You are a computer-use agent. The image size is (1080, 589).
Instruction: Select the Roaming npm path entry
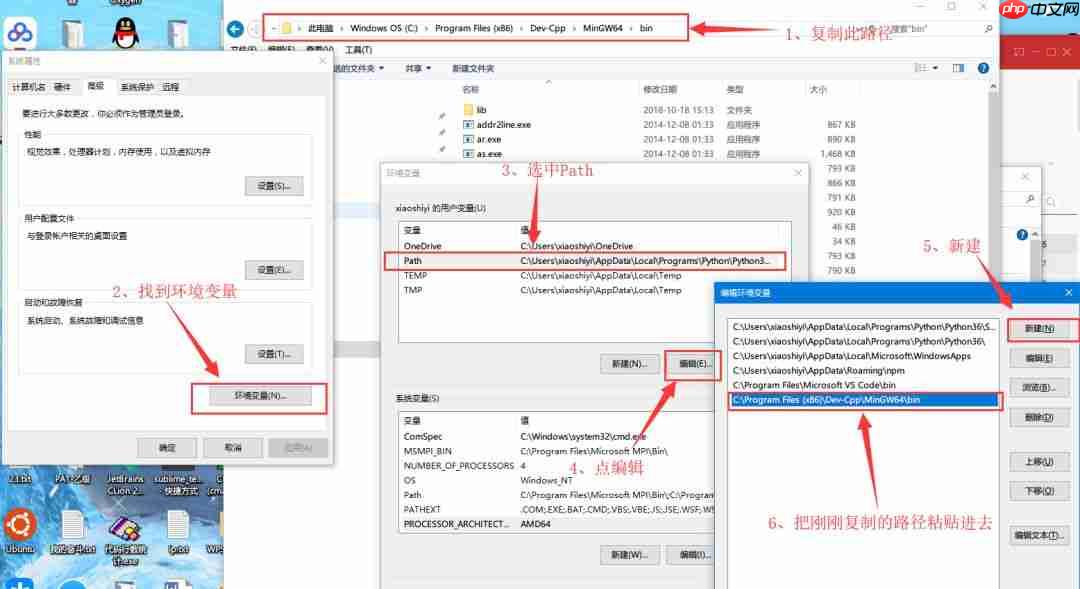[864, 371]
